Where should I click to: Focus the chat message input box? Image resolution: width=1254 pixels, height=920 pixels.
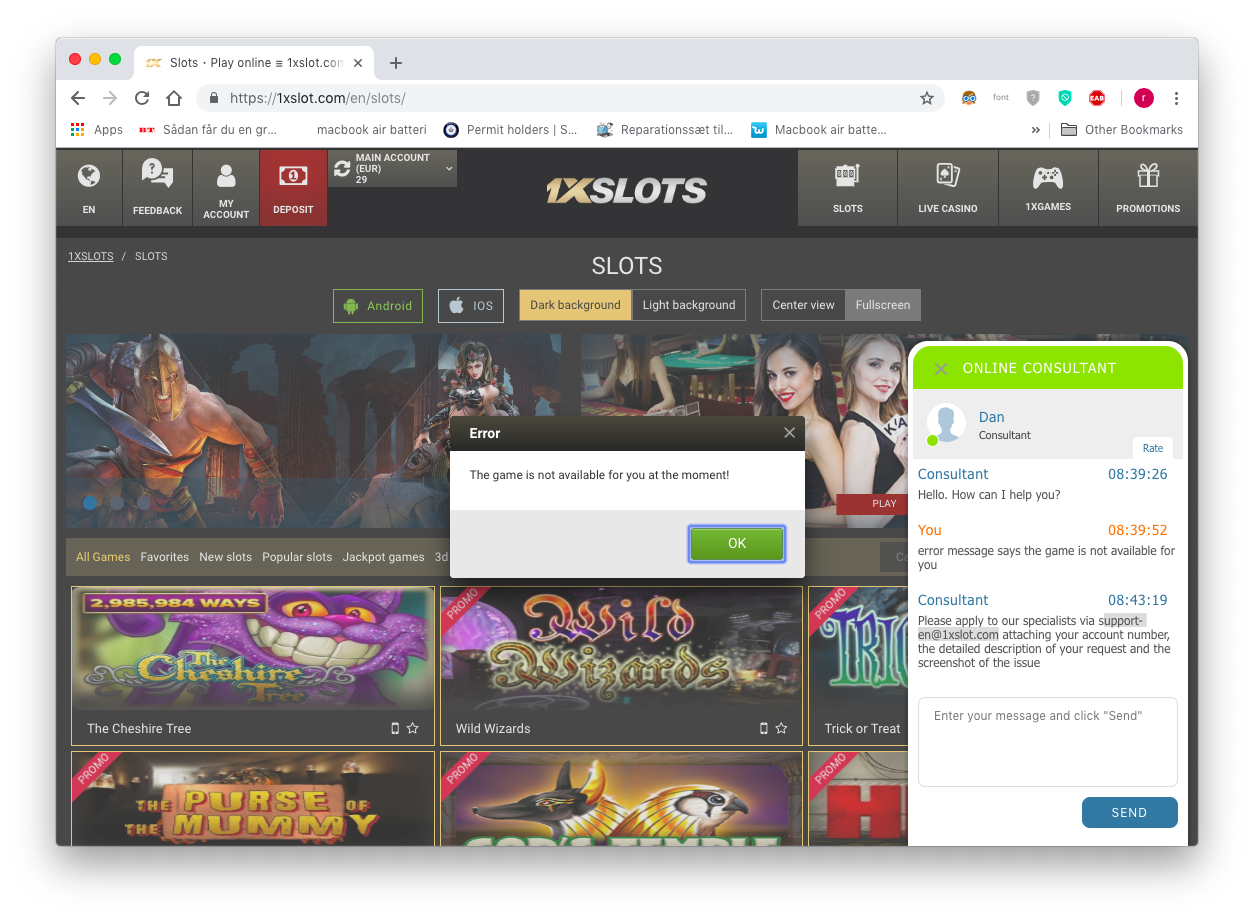(x=1048, y=741)
